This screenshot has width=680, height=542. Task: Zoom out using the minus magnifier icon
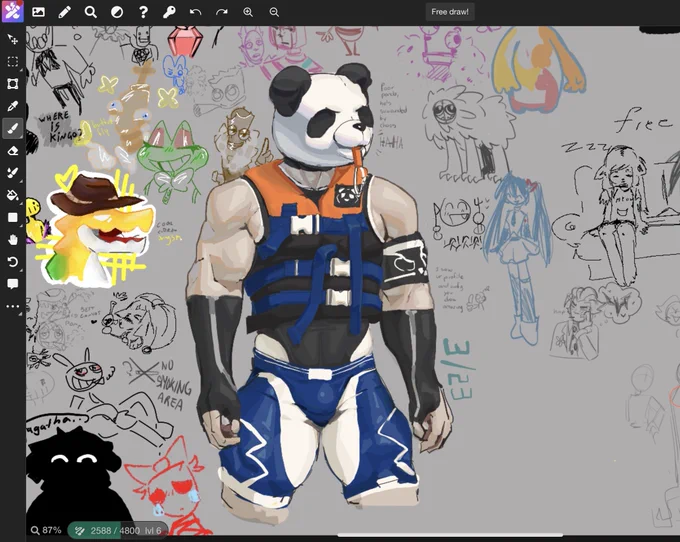coord(274,12)
